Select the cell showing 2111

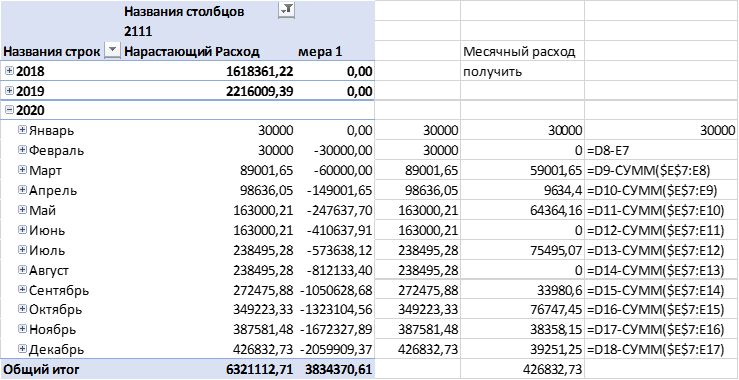138,32
